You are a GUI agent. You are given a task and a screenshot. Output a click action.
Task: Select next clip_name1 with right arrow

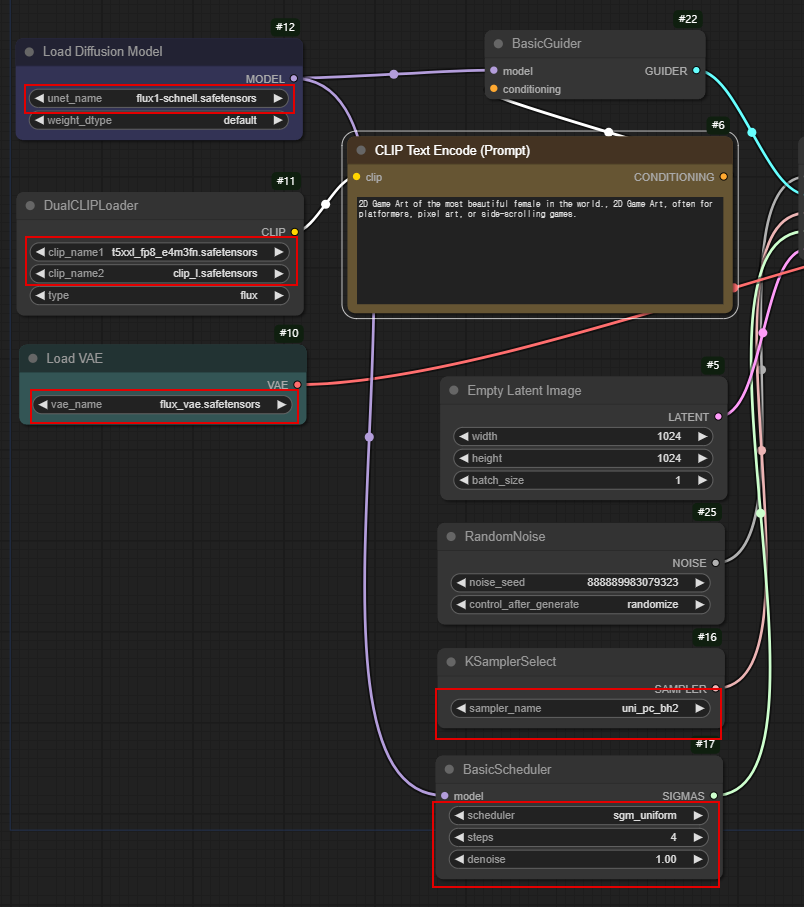(x=279, y=252)
